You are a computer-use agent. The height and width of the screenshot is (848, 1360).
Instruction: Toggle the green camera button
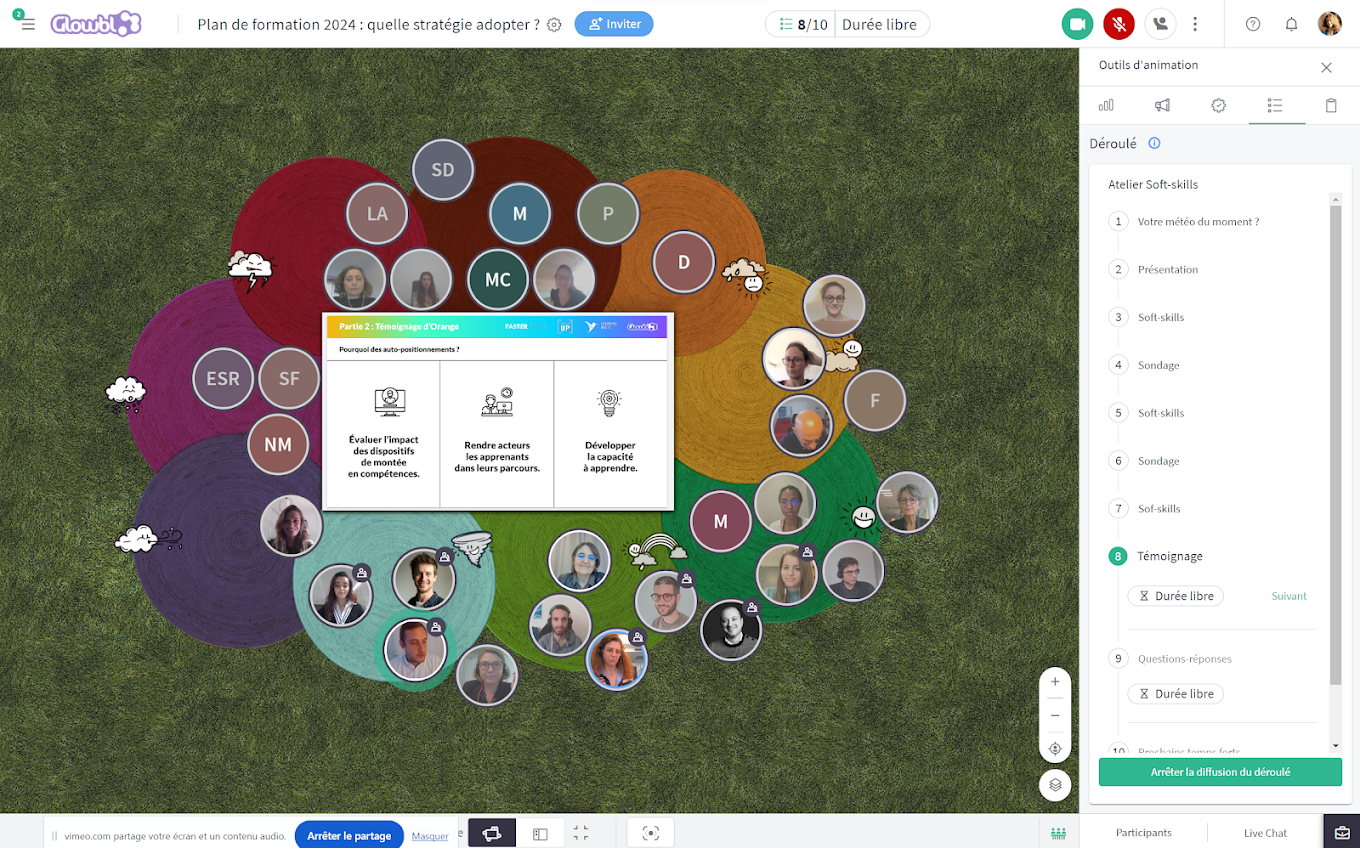pyautogui.click(x=1077, y=24)
